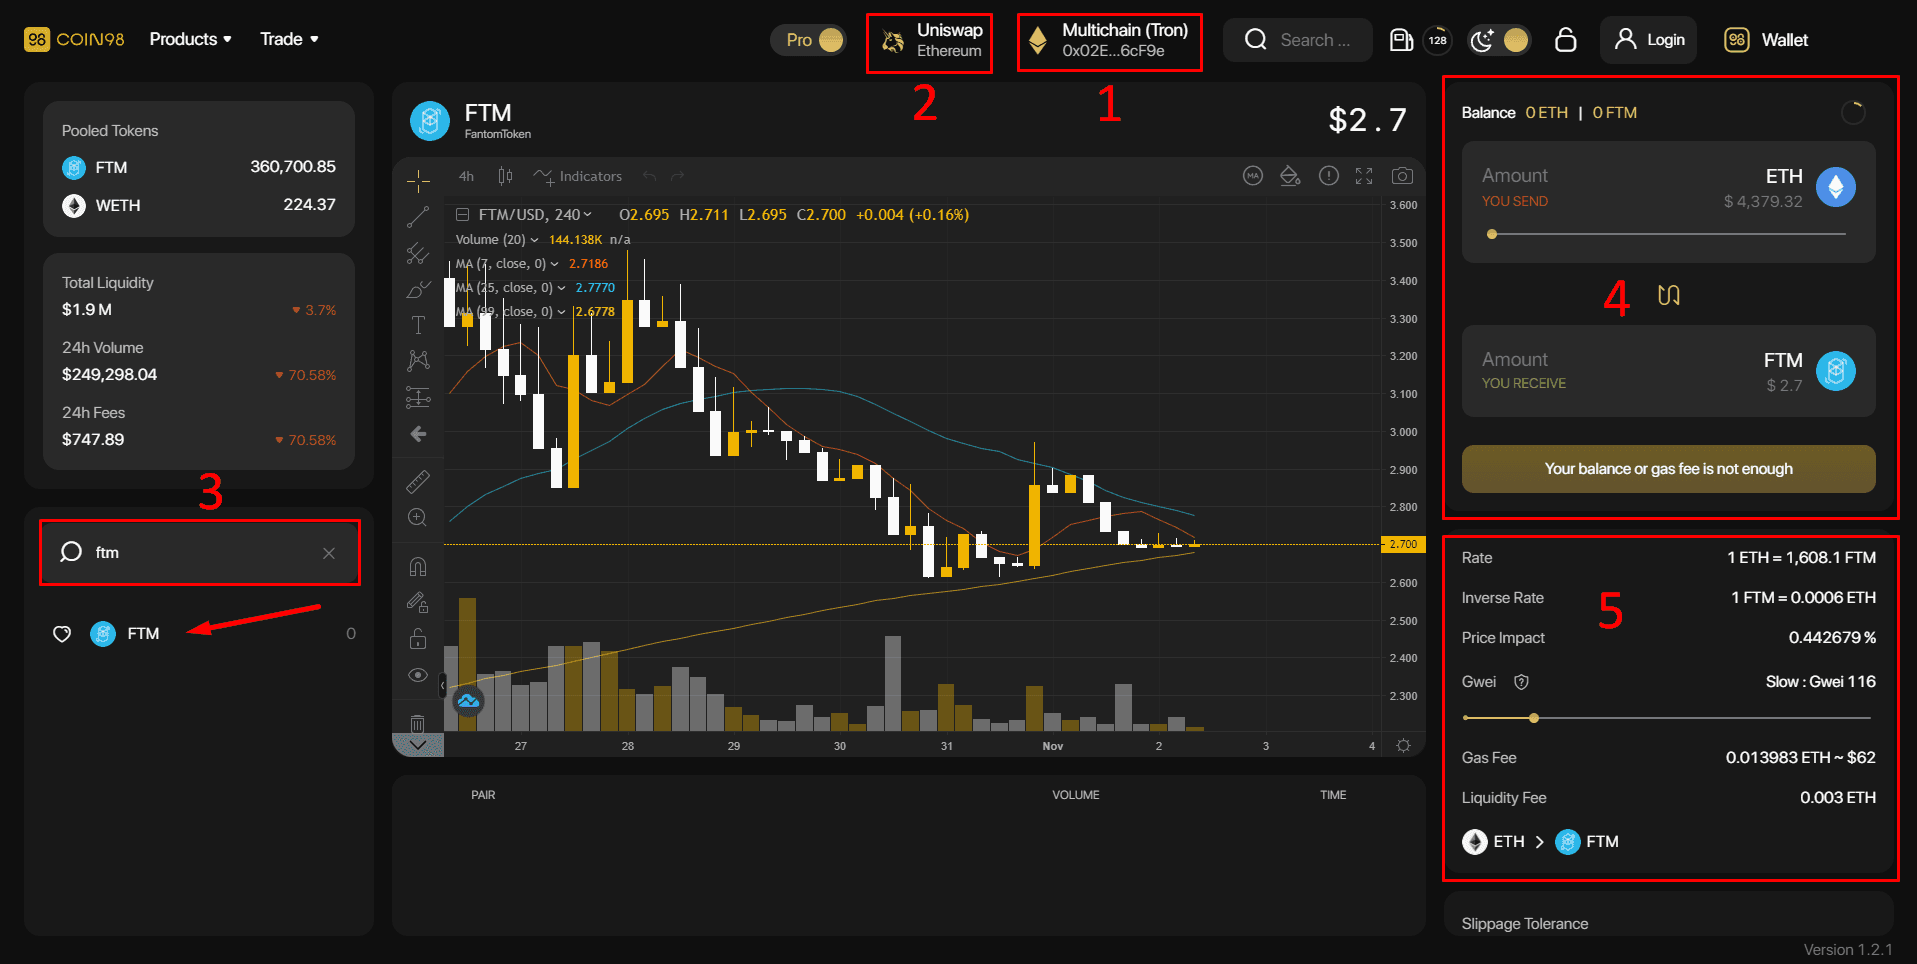The height and width of the screenshot is (964, 1917).
Task: Open the Trade menu
Action: click(x=289, y=39)
